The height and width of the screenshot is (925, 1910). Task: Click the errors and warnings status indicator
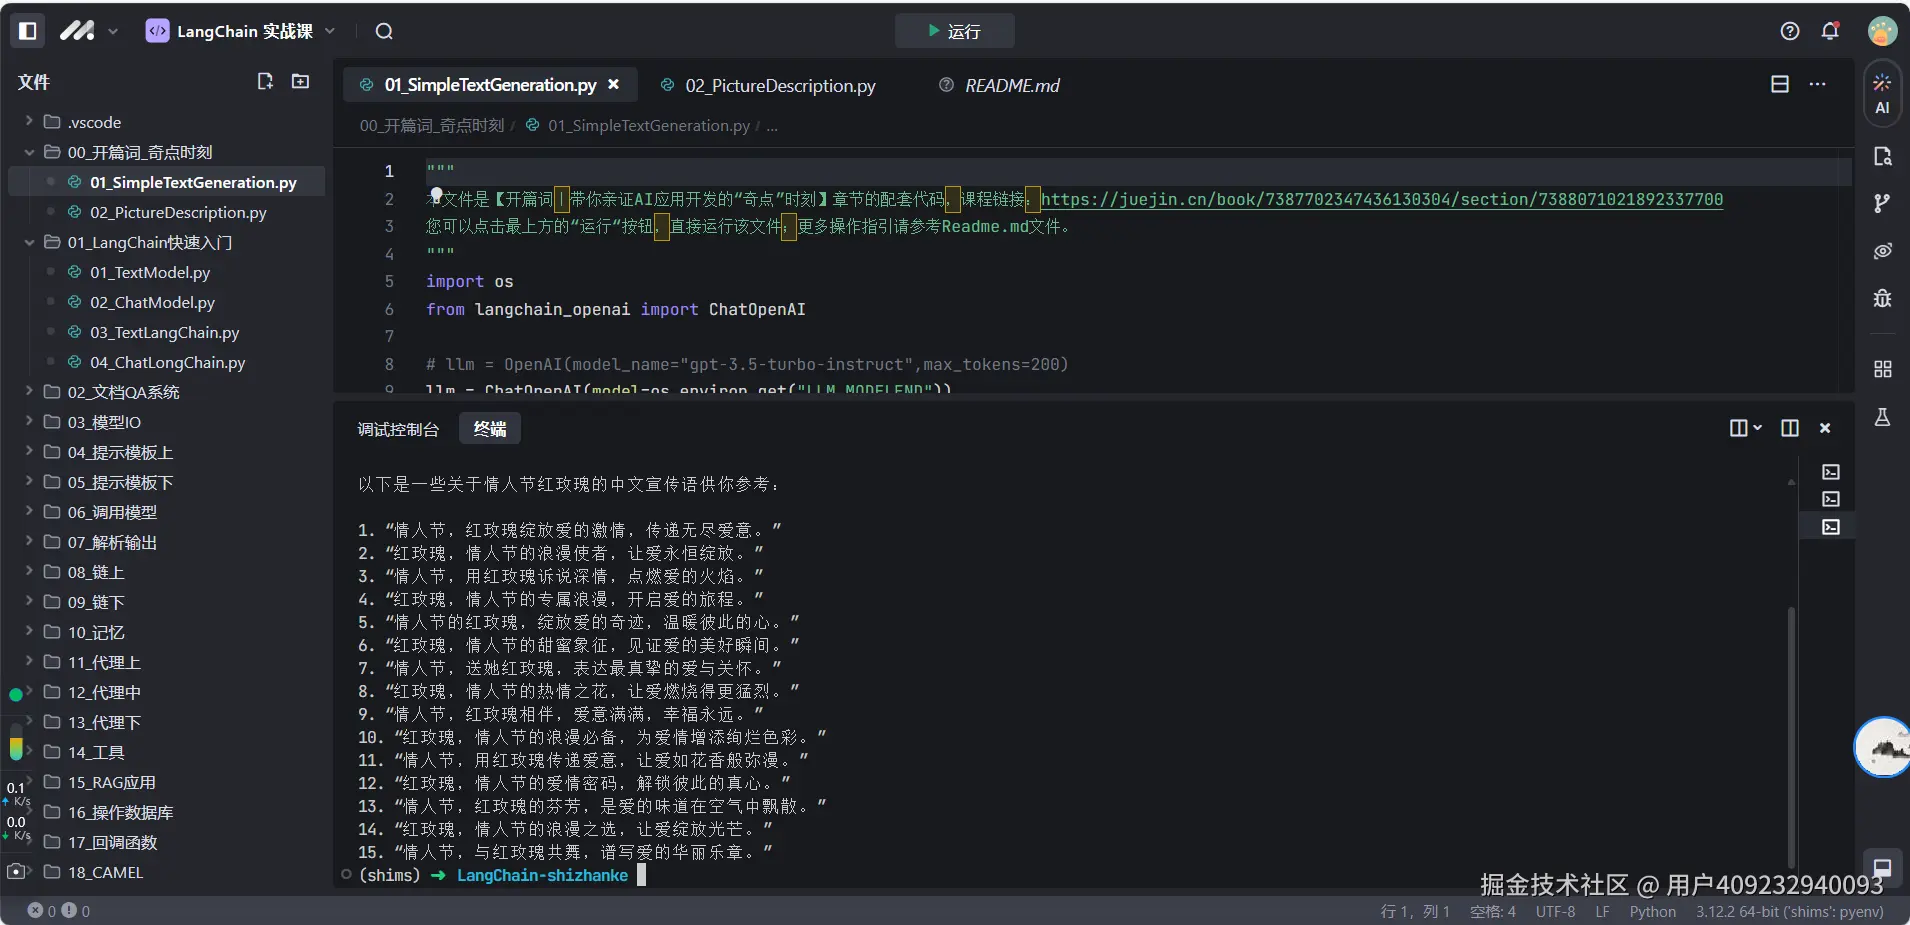[x=55, y=911]
